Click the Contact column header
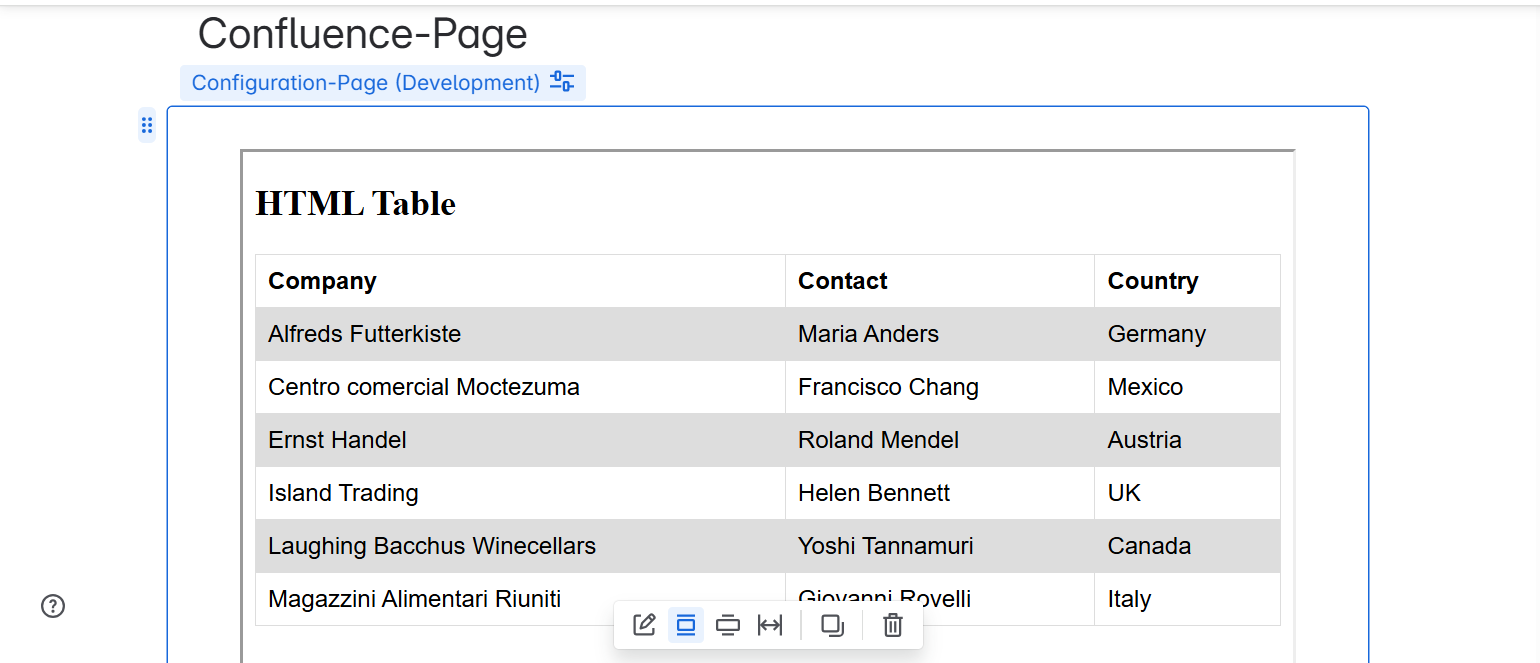Screen dimensions: 1540x663 pos(843,281)
